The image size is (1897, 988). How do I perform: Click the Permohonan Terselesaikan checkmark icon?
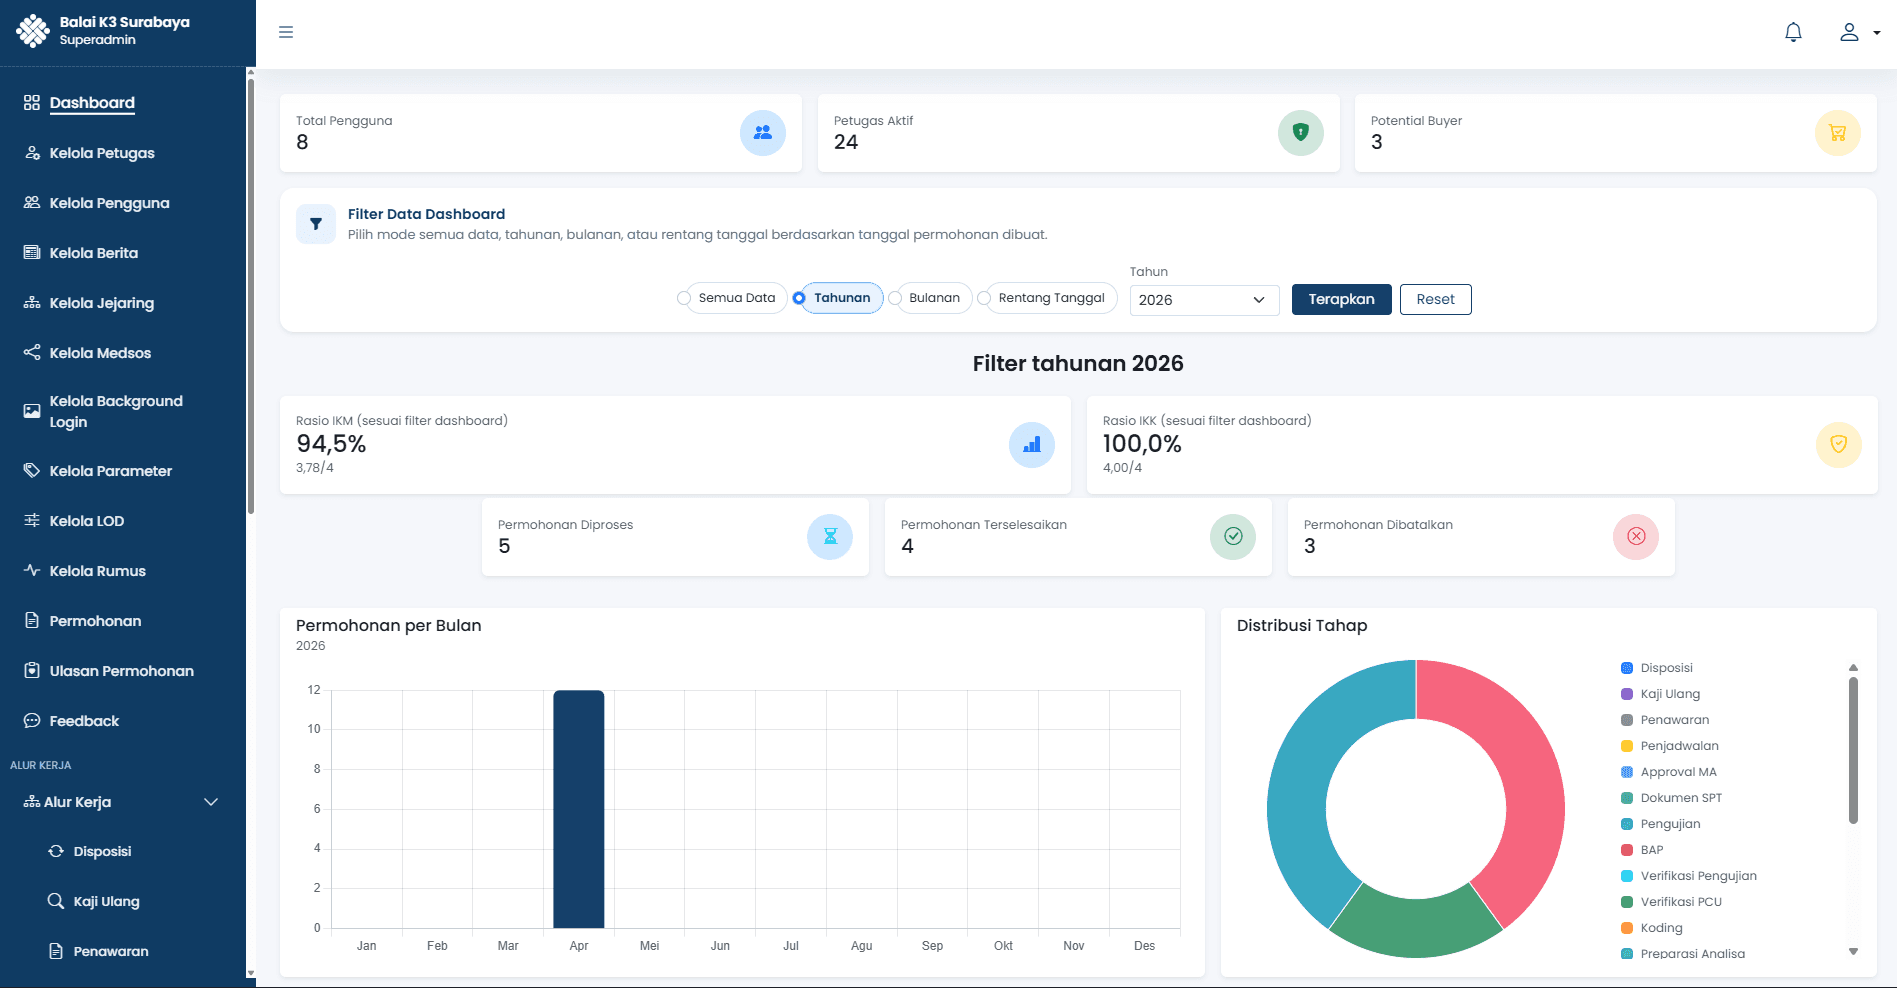[1233, 536]
